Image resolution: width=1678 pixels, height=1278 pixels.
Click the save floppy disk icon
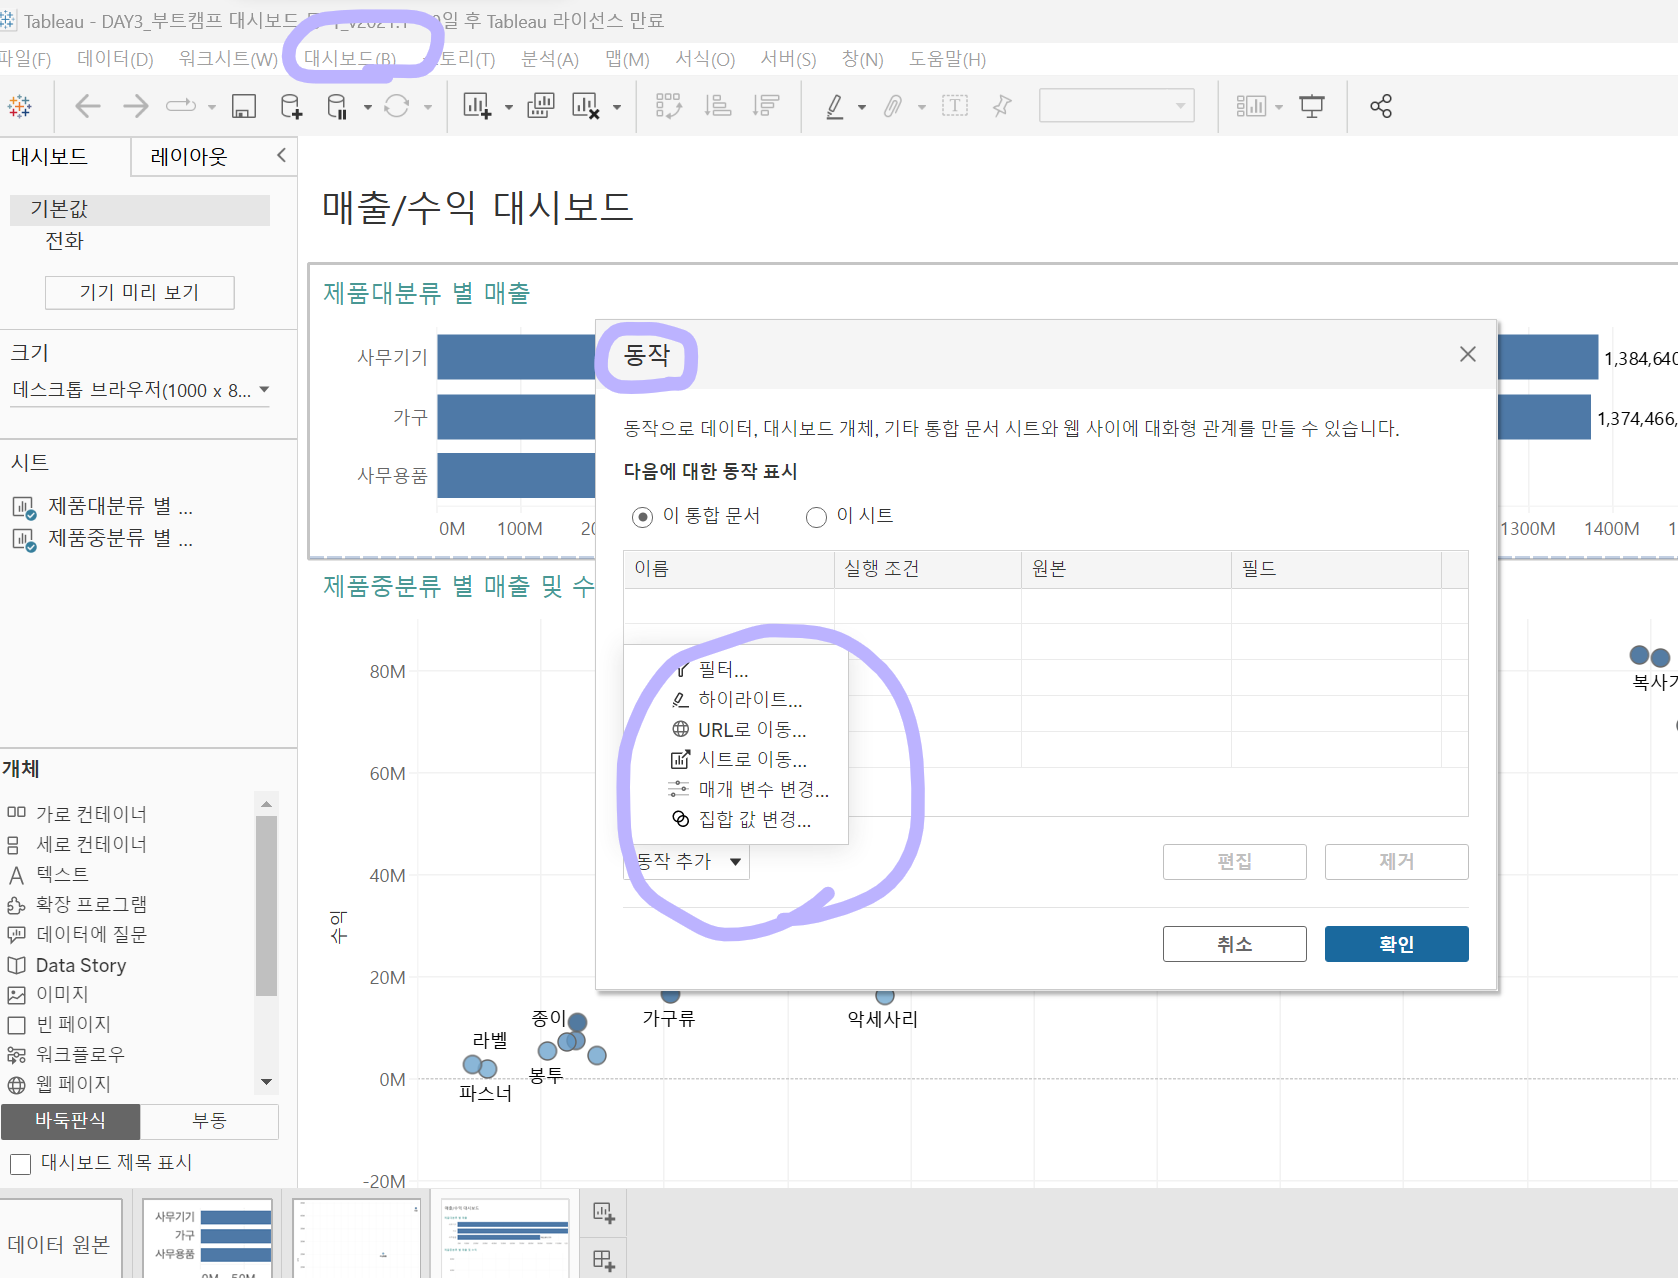[244, 106]
